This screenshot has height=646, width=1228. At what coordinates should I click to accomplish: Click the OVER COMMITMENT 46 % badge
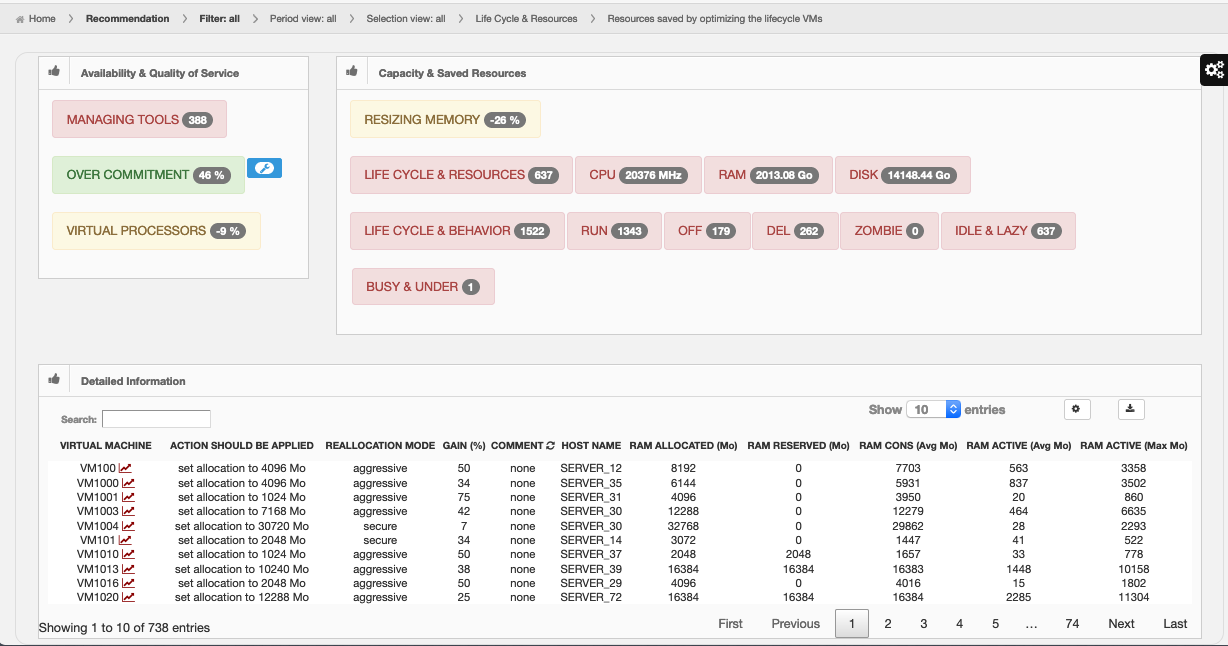coord(148,174)
